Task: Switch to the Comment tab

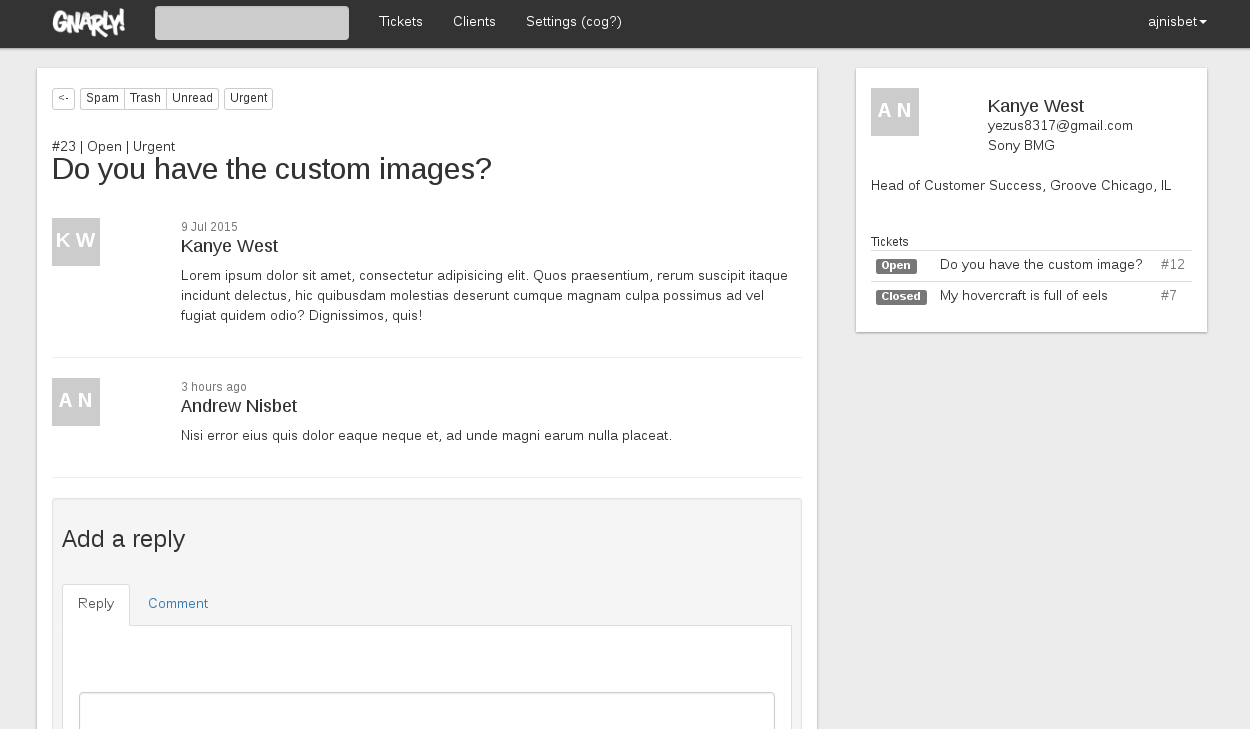Action: click(x=178, y=604)
